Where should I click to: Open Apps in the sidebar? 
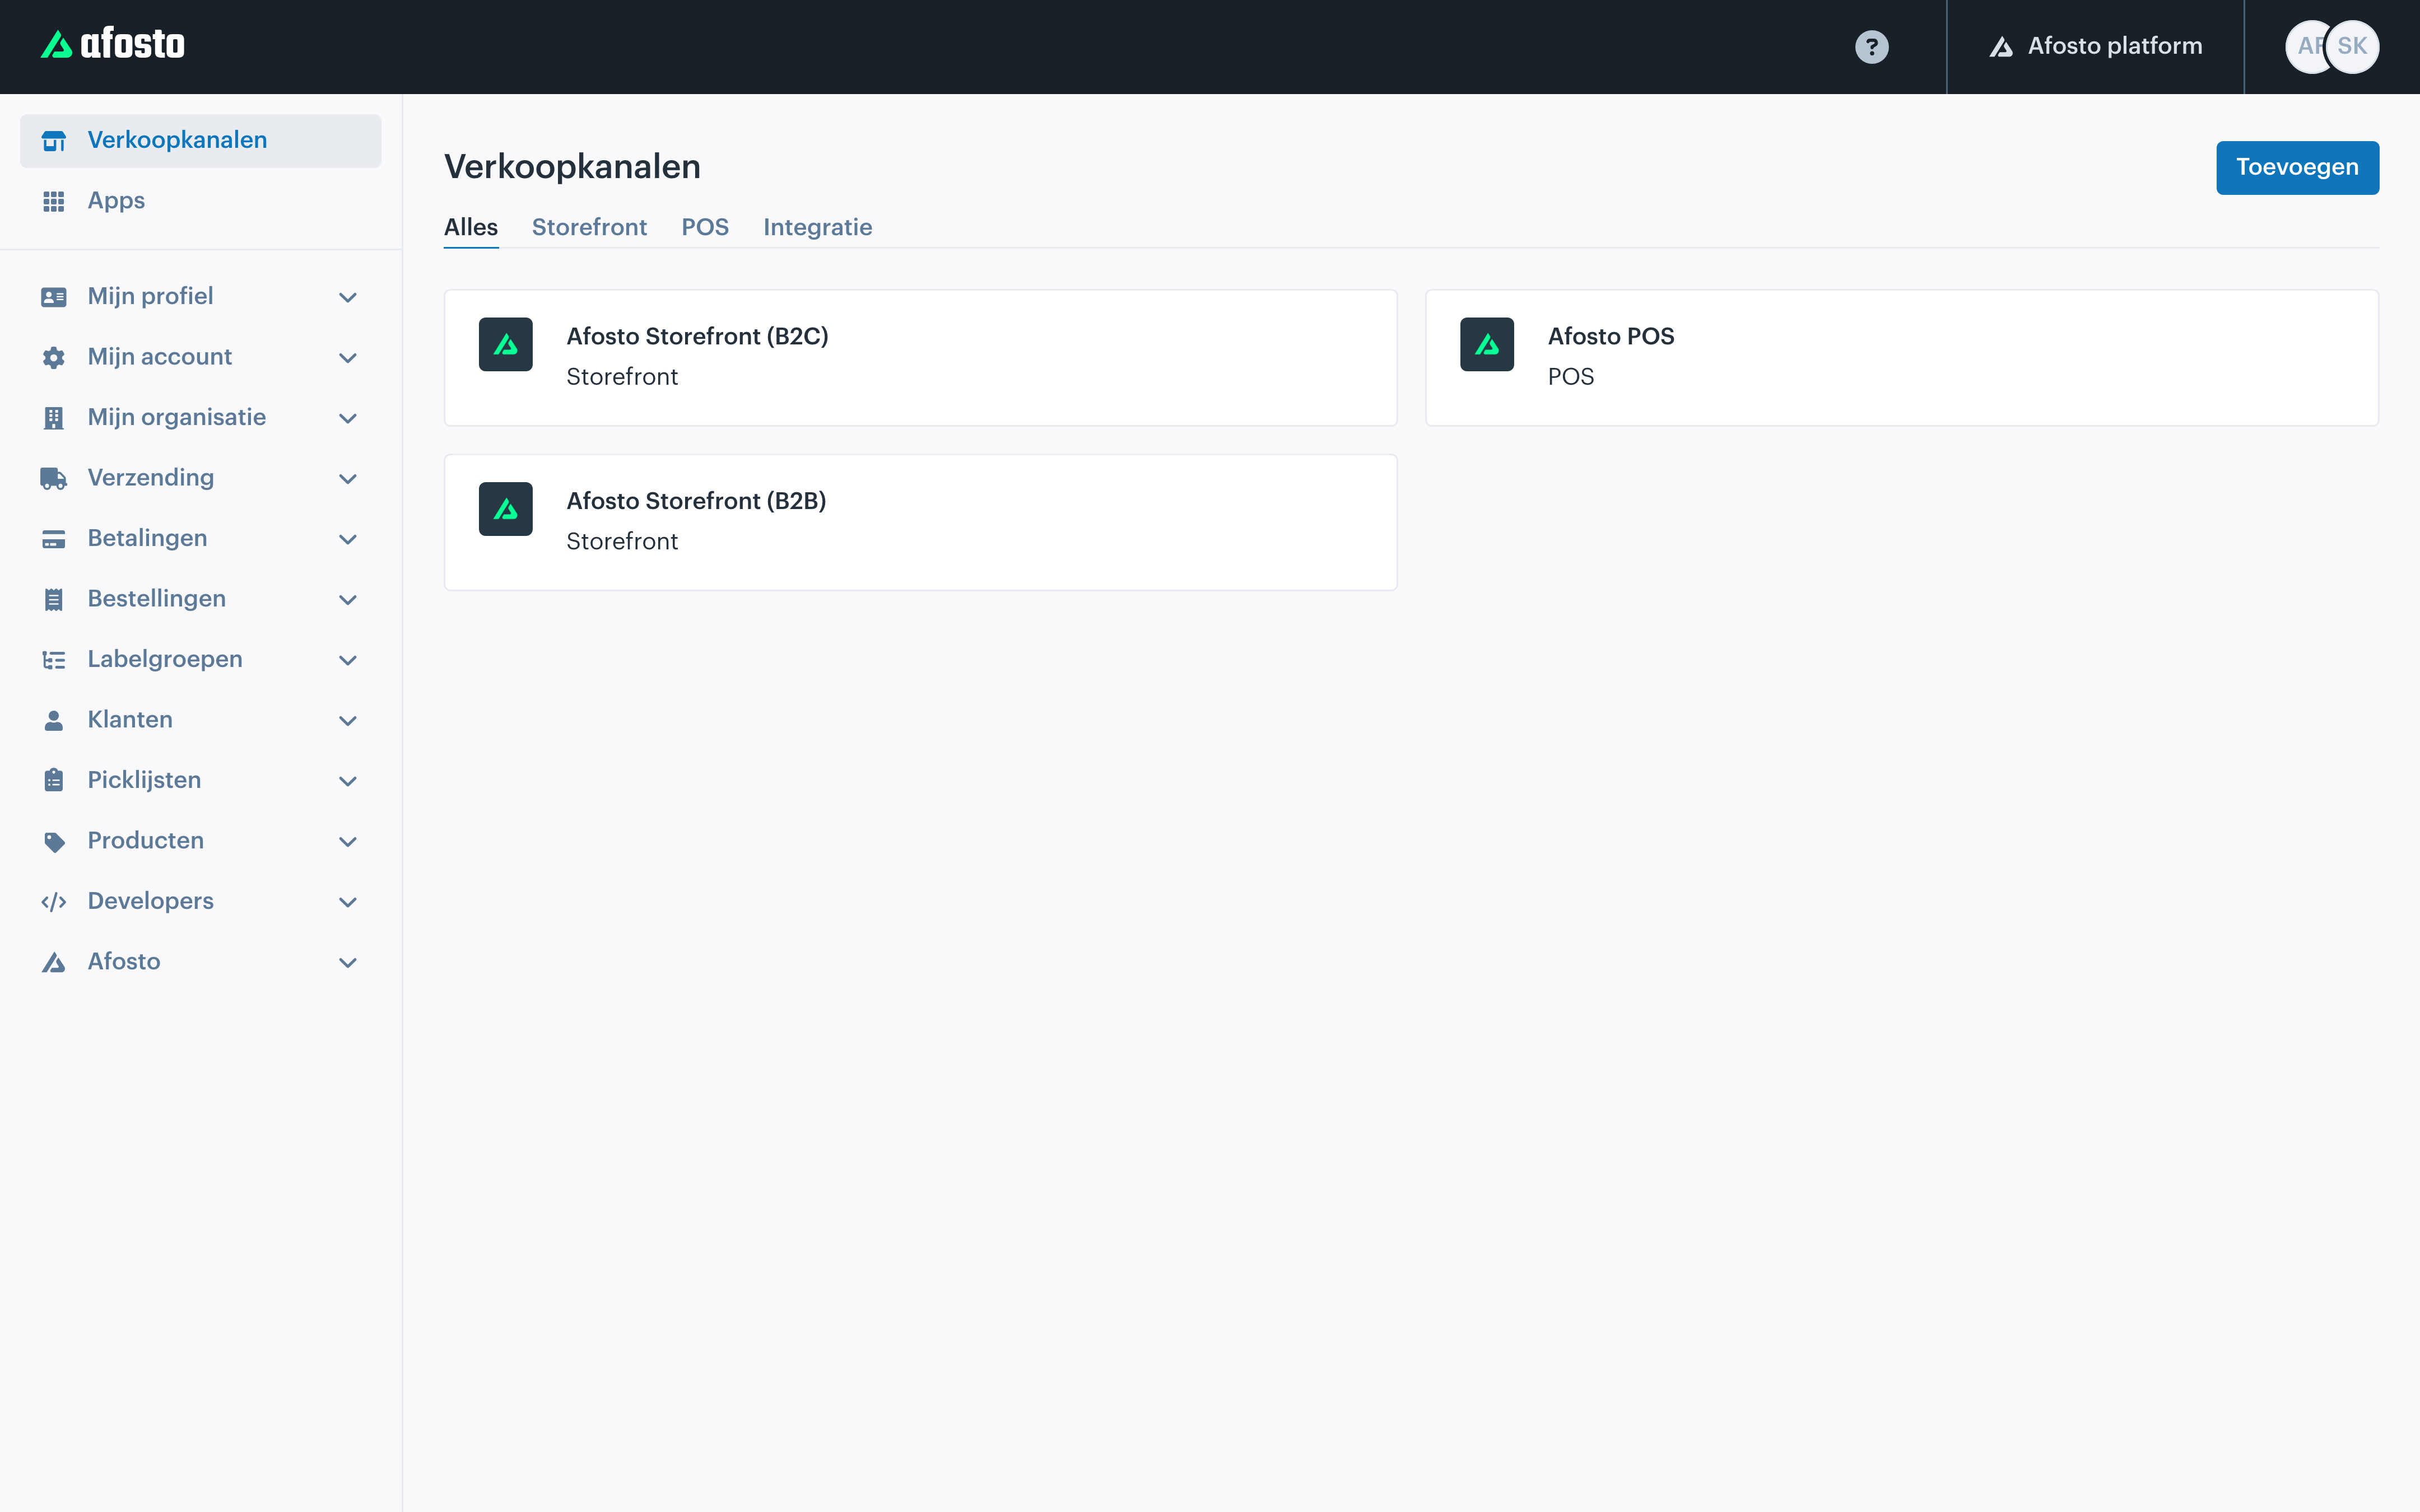pos(200,201)
